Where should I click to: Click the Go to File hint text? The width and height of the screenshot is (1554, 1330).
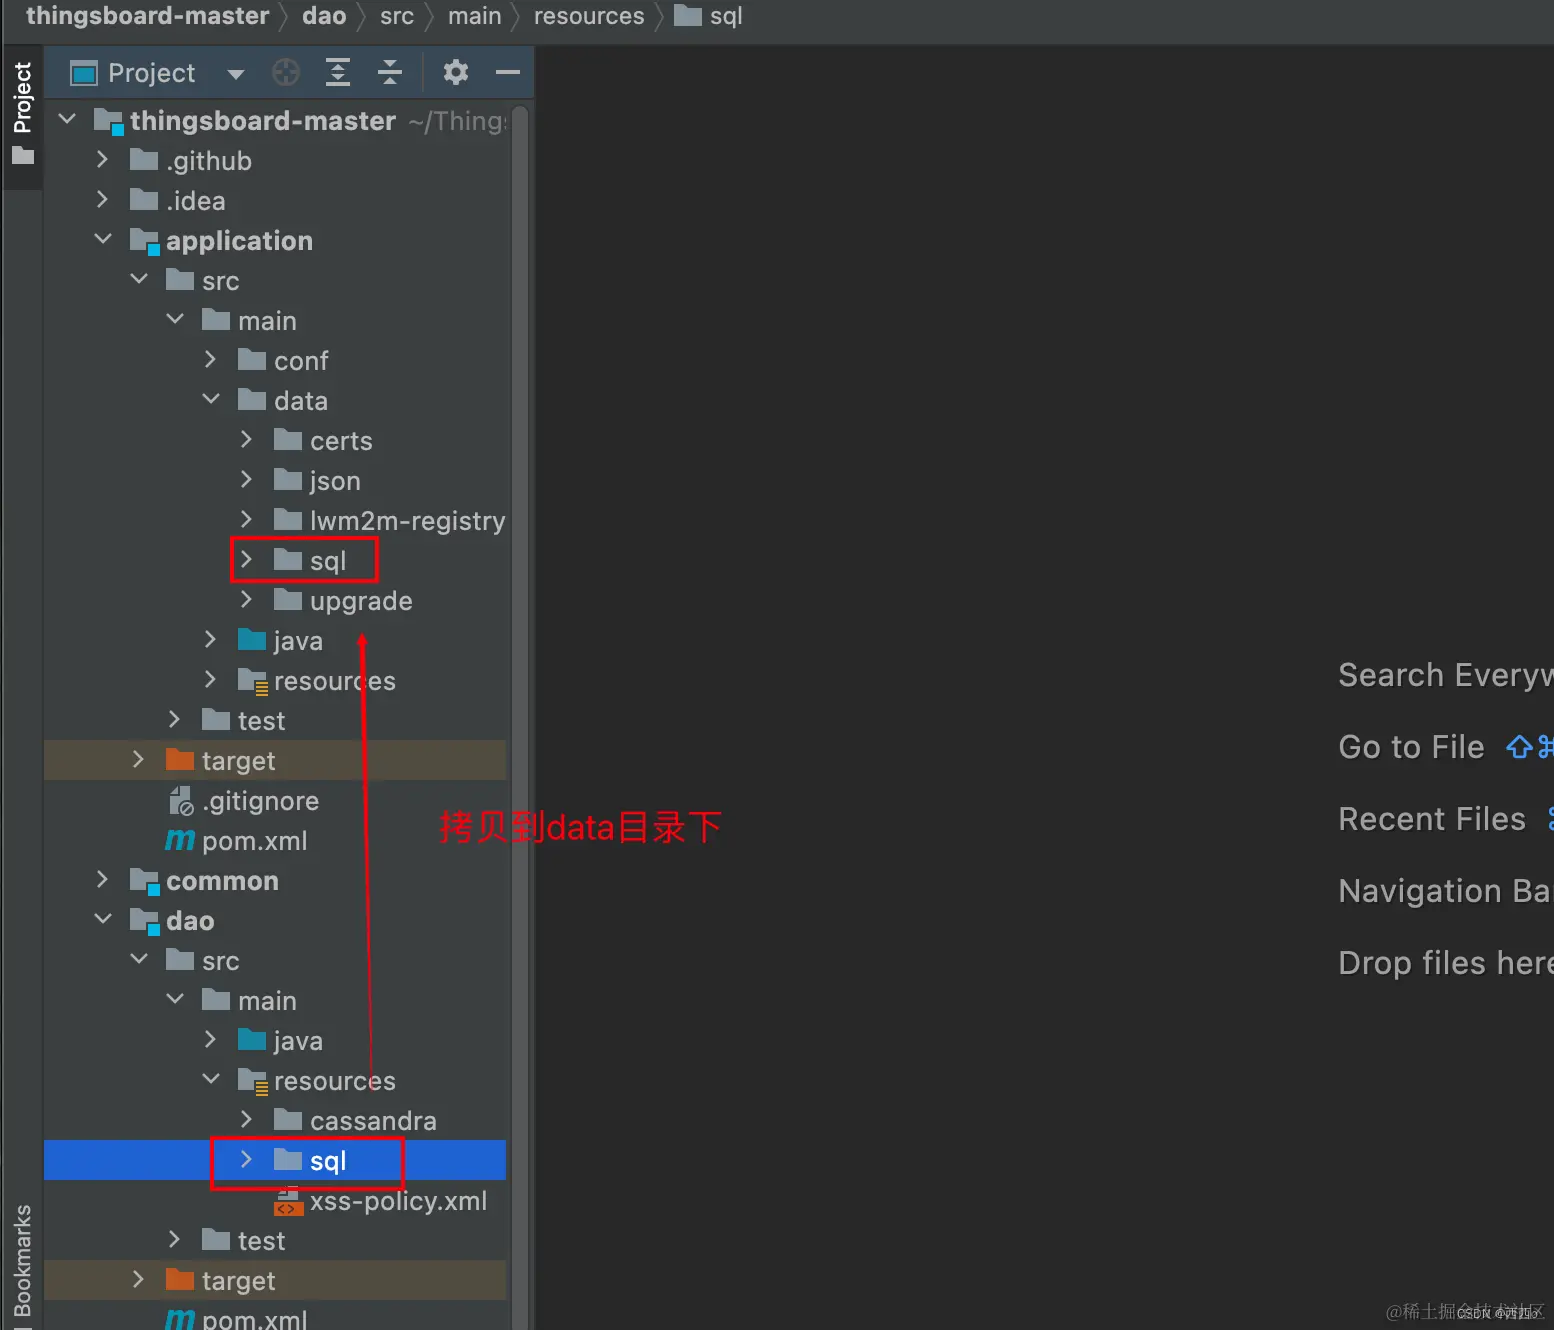pos(1411,747)
